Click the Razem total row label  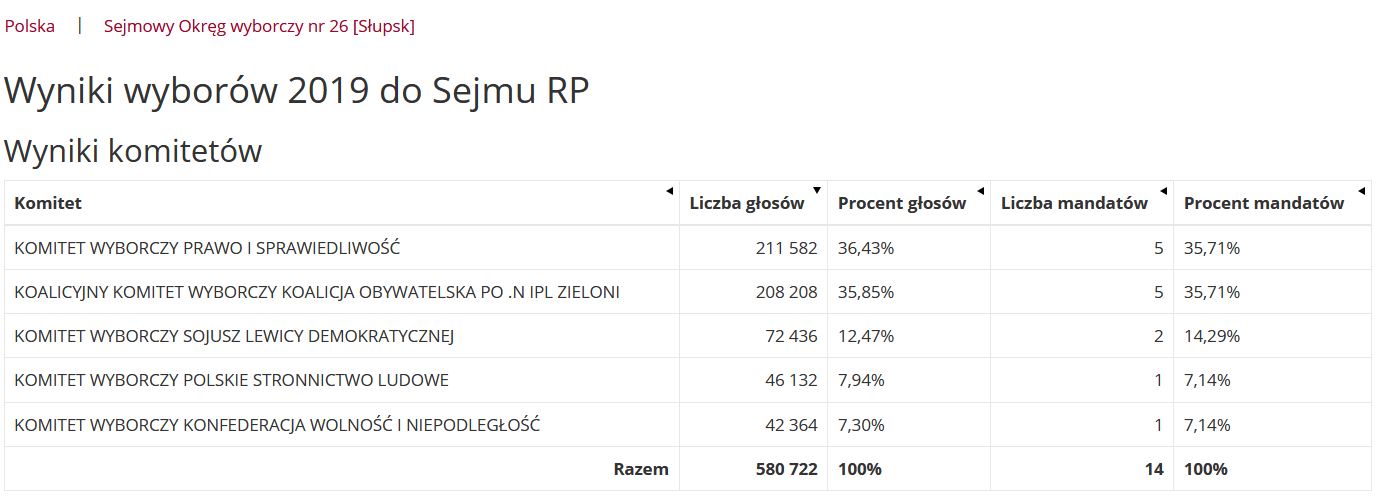pyautogui.click(x=640, y=469)
